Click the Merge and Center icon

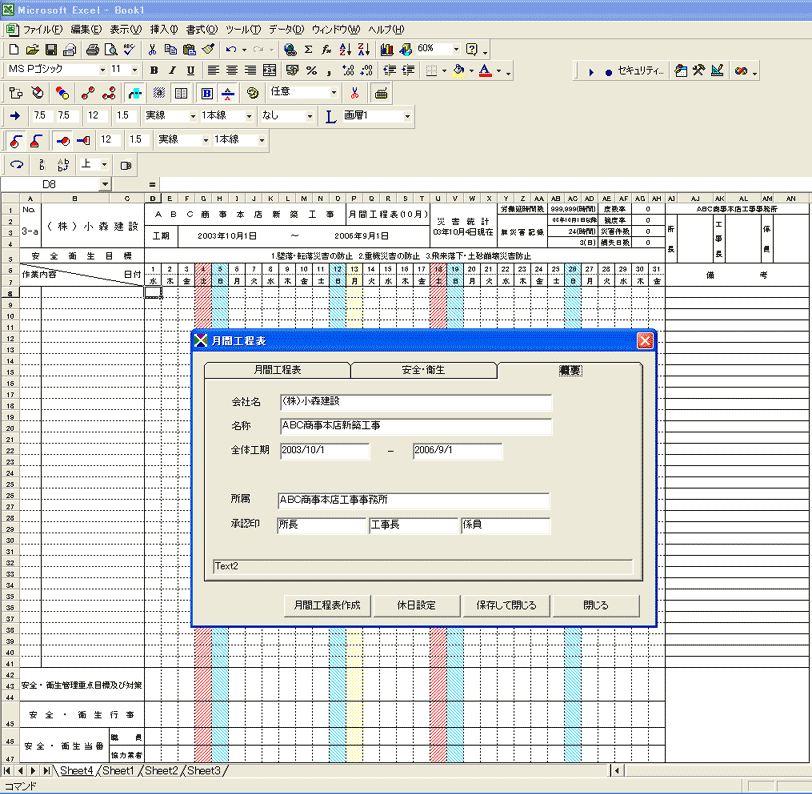(269, 70)
